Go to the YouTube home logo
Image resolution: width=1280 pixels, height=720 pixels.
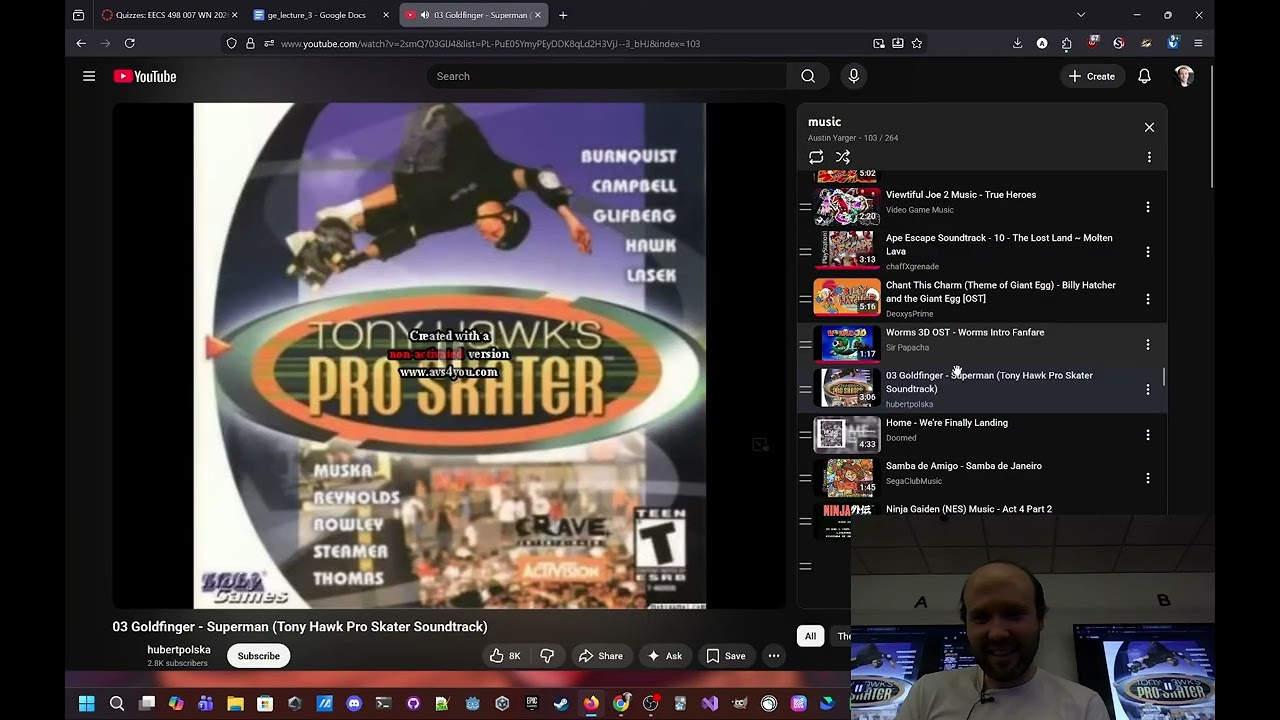click(x=145, y=76)
